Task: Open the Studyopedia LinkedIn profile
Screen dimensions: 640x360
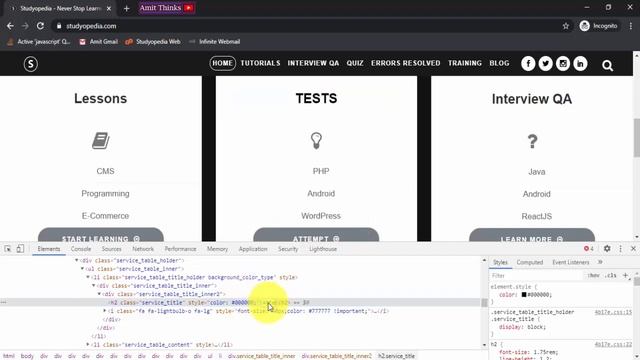Action: (x=580, y=64)
